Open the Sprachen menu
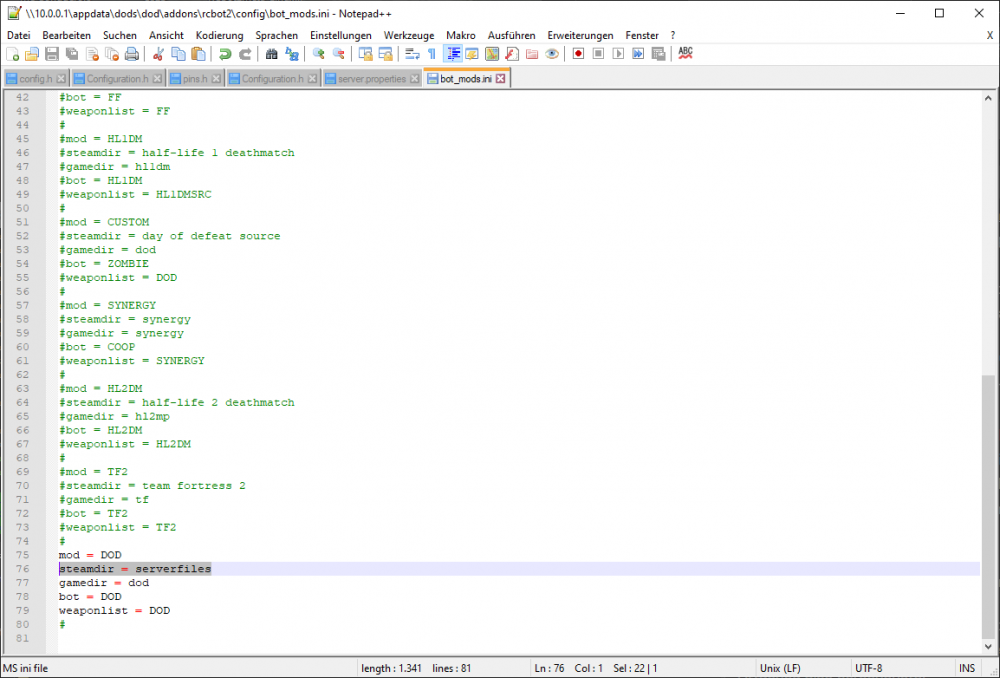The image size is (1000, 678). coord(276,35)
